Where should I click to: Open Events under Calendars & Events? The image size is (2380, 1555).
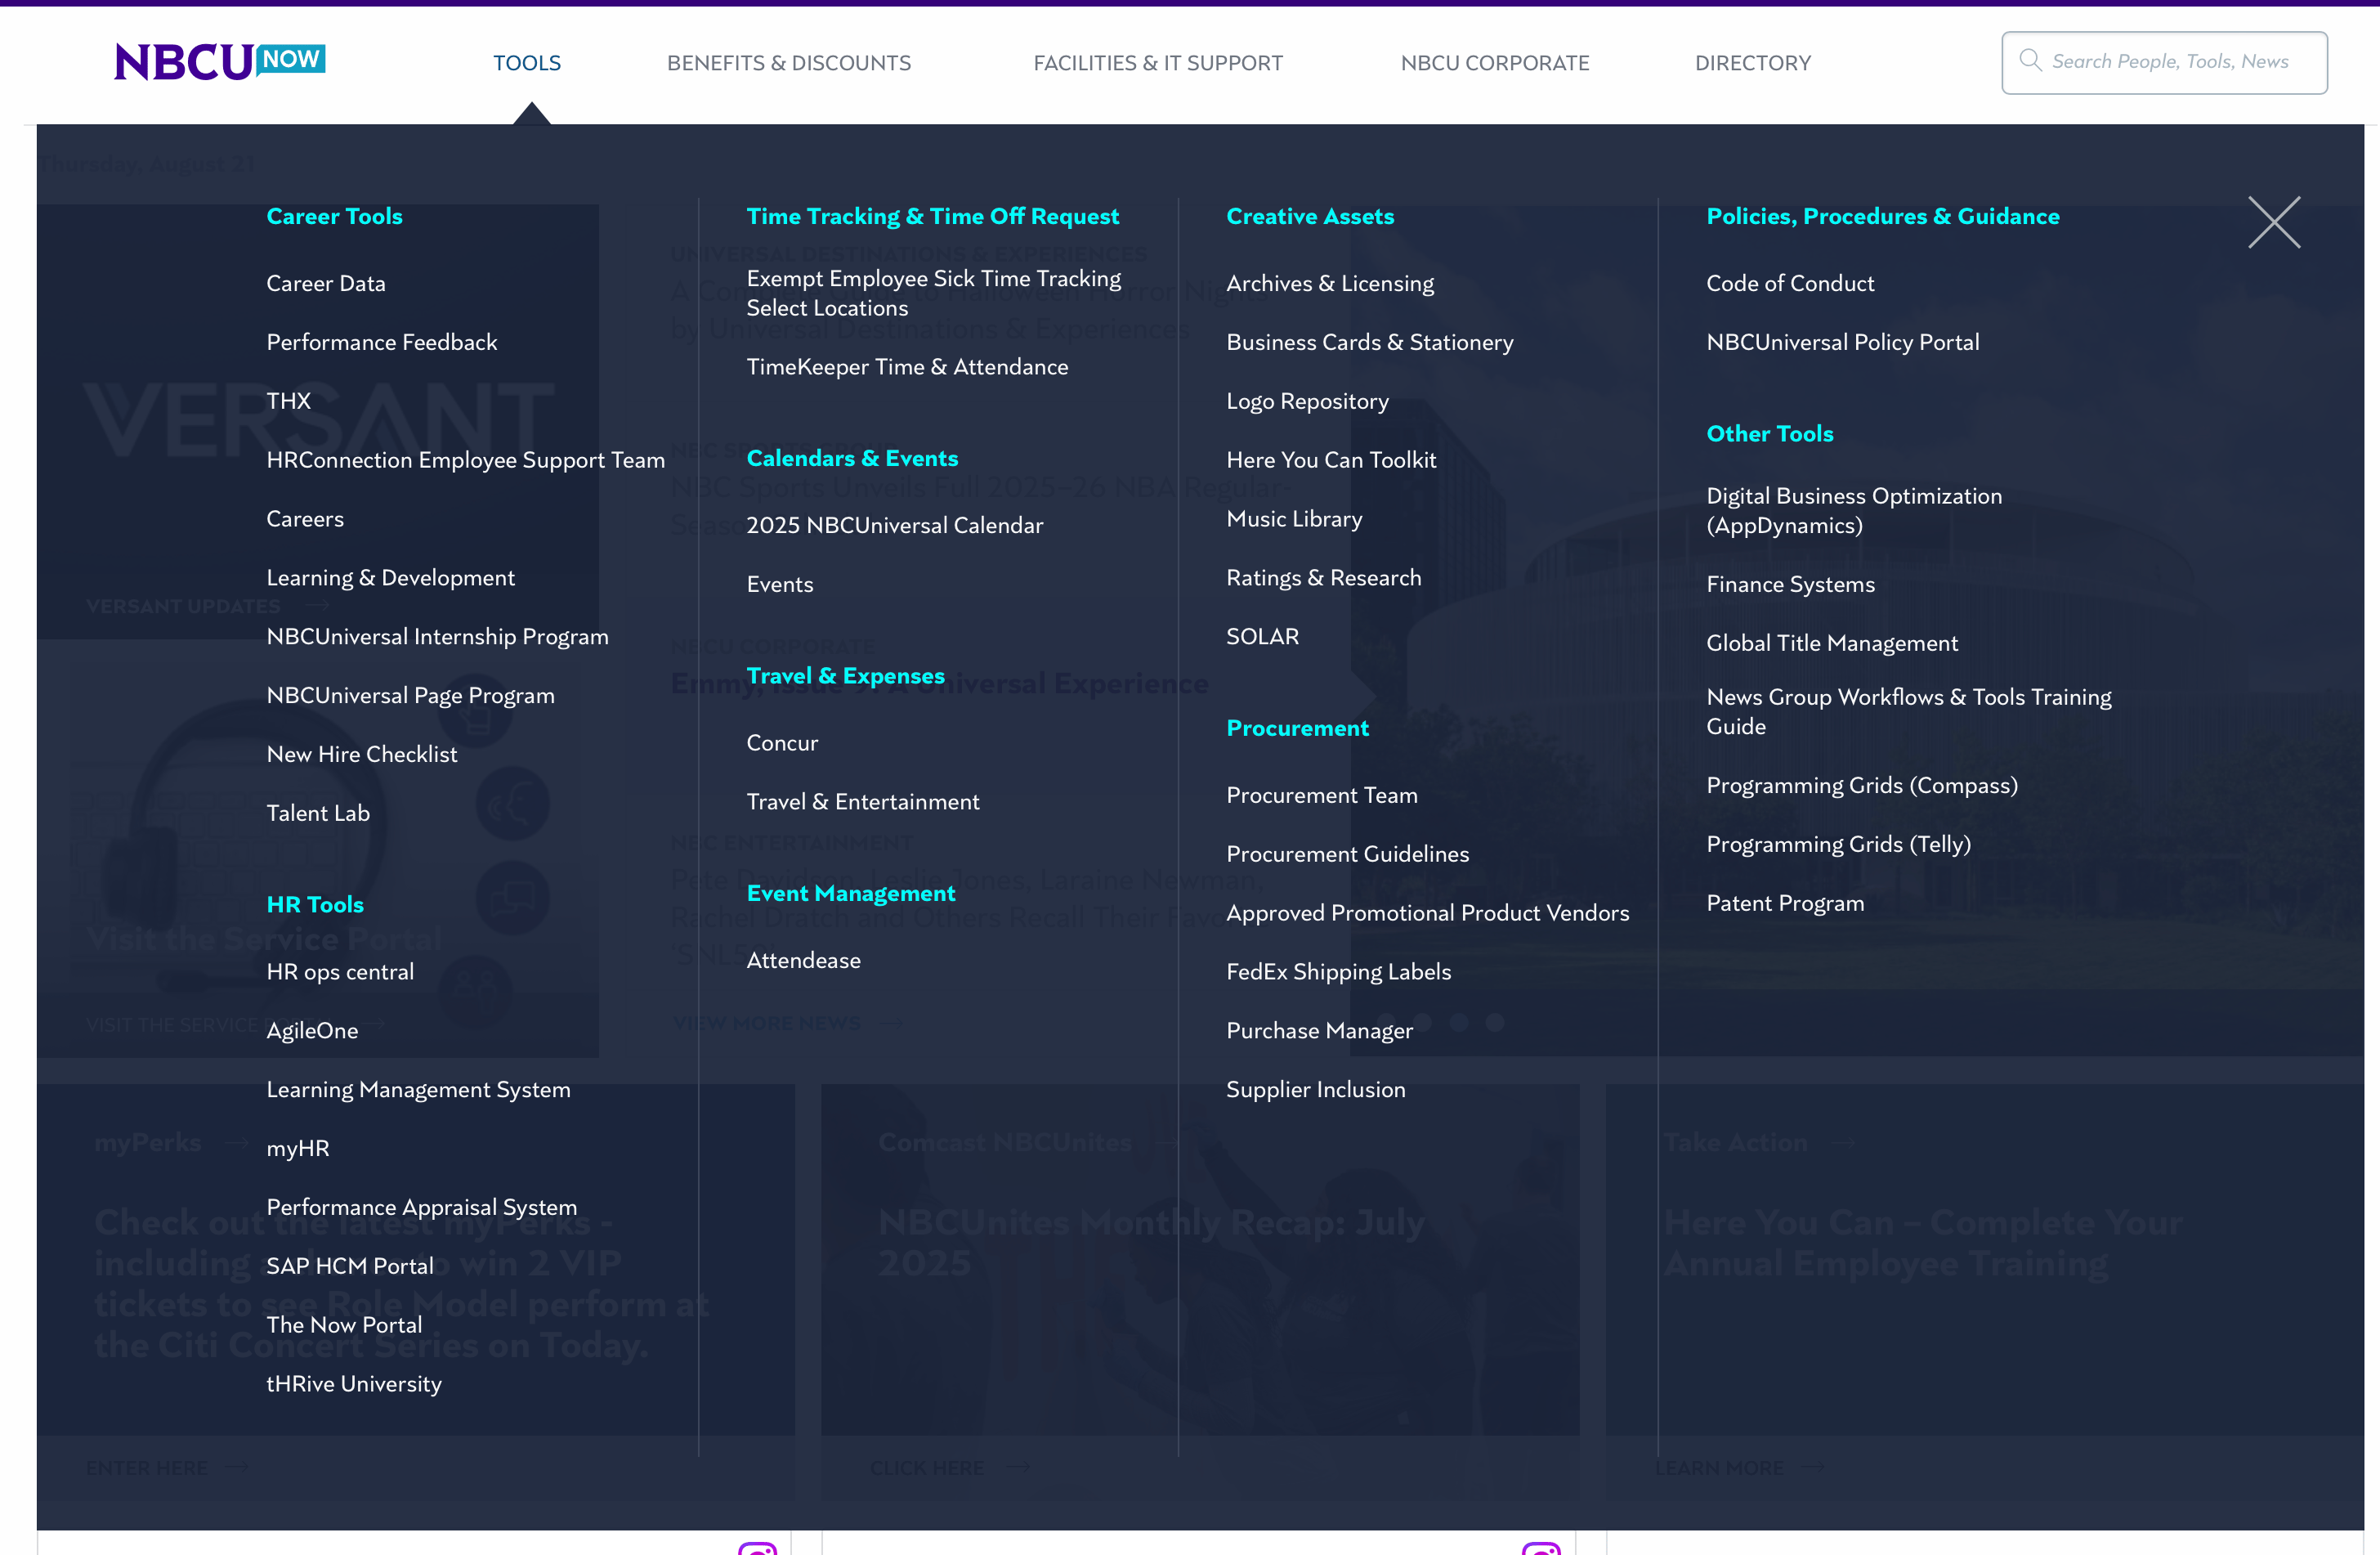(780, 584)
